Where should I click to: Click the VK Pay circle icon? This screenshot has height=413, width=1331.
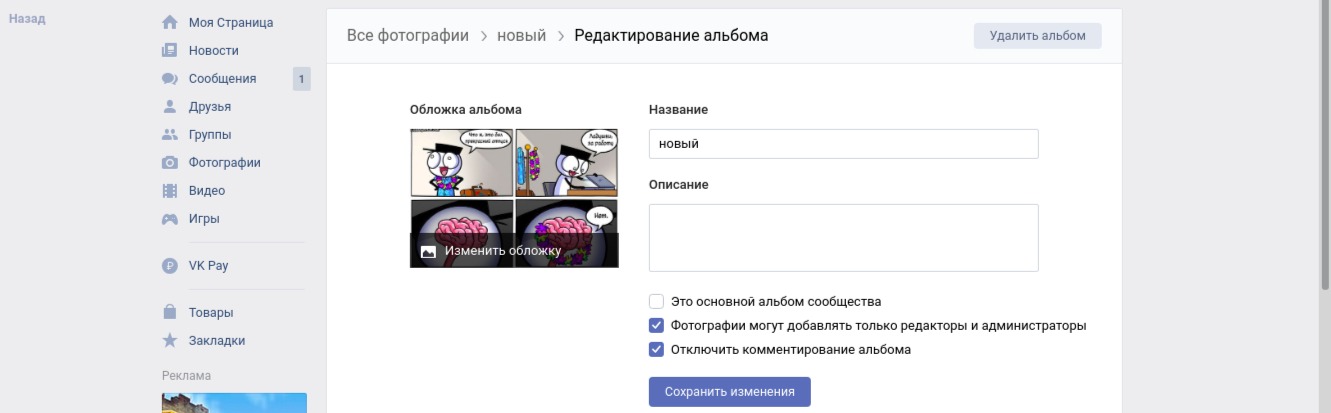tap(170, 266)
